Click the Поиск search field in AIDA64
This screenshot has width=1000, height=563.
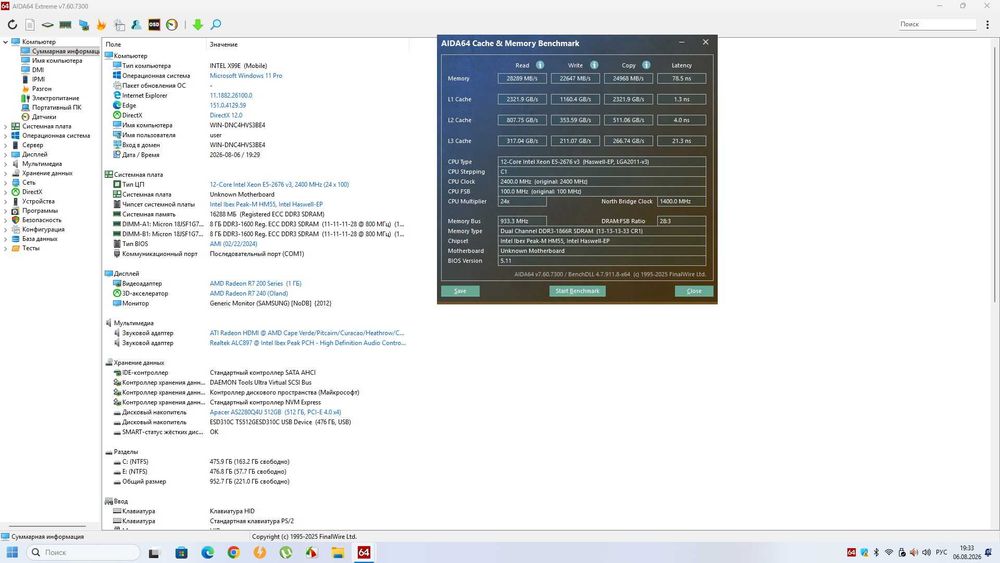pos(936,24)
